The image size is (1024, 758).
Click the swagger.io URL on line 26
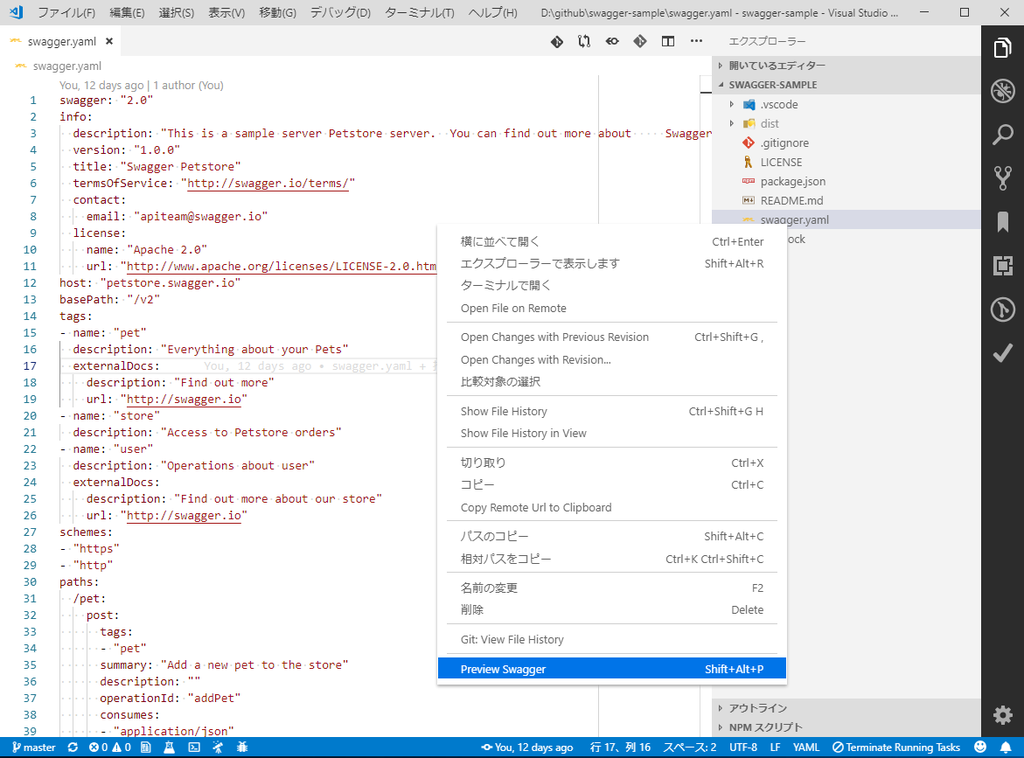[x=184, y=515]
